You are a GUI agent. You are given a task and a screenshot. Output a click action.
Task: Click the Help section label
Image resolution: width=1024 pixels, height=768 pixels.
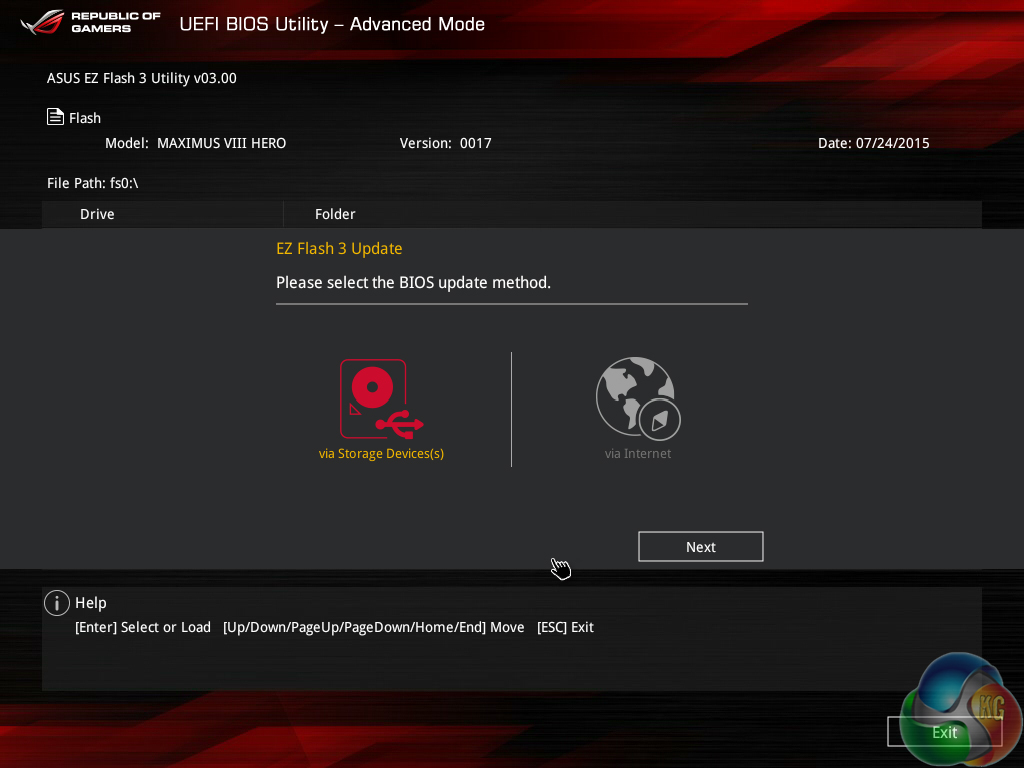pyautogui.click(x=91, y=603)
